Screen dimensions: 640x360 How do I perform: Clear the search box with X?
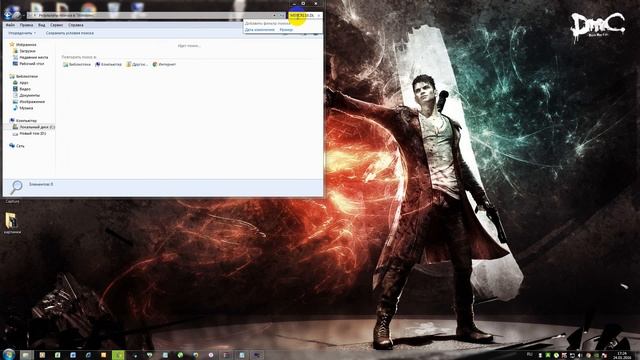coord(319,16)
